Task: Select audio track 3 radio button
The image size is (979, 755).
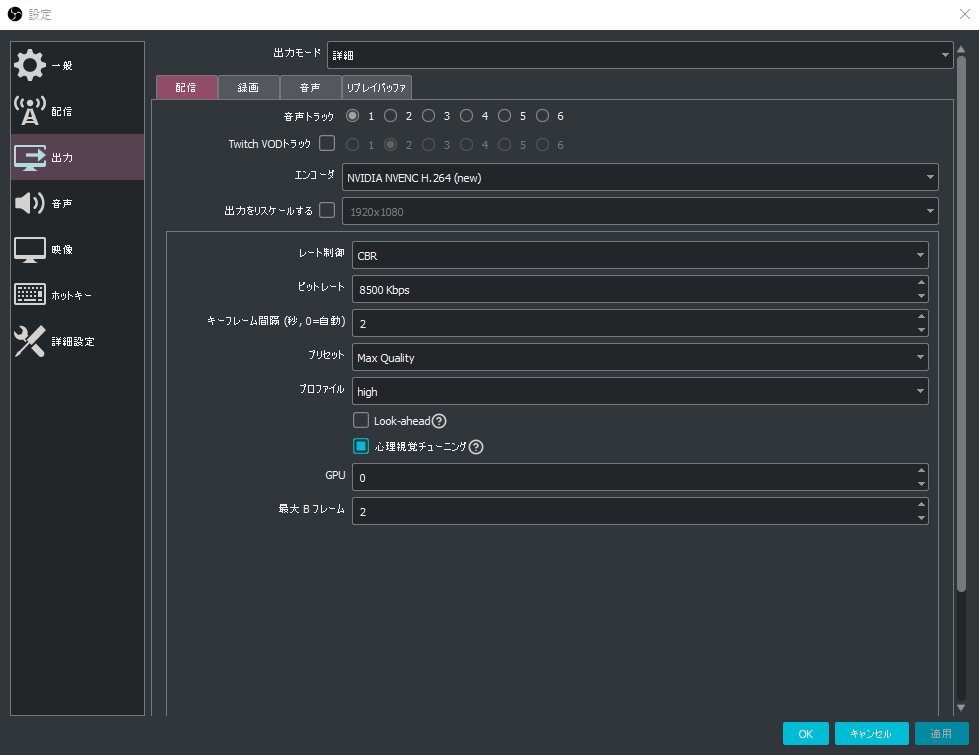Action: (428, 116)
